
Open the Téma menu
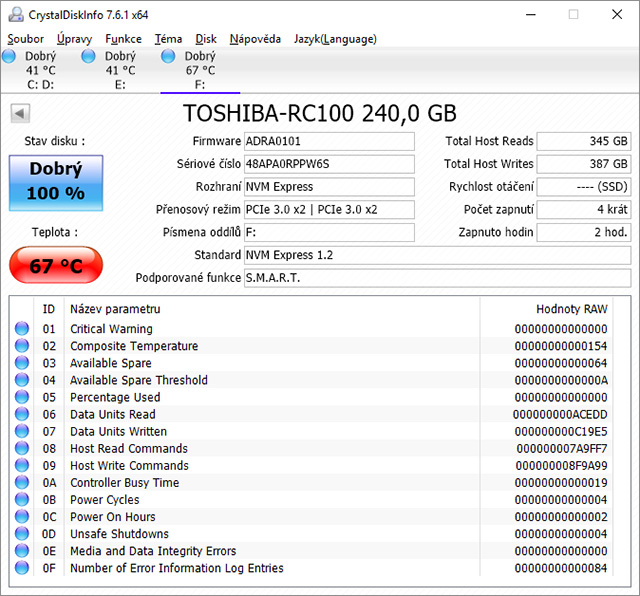pyautogui.click(x=168, y=39)
